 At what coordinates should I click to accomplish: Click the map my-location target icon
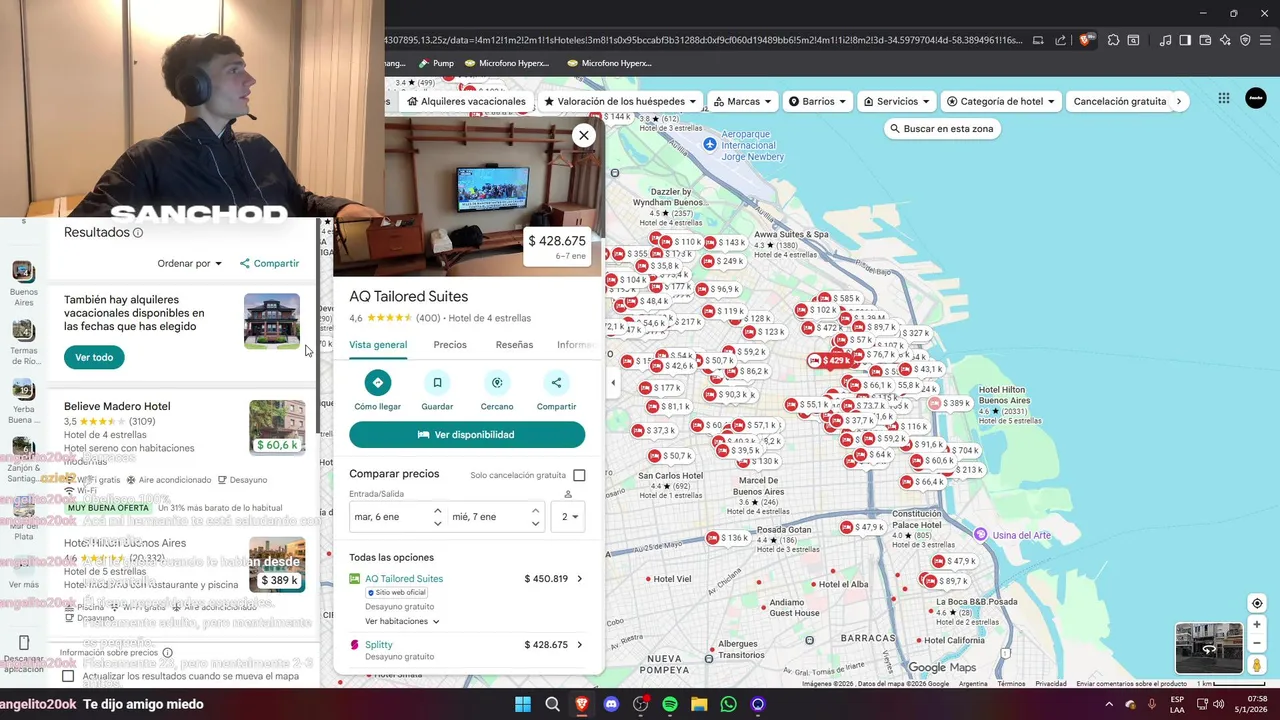[x=1257, y=603]
